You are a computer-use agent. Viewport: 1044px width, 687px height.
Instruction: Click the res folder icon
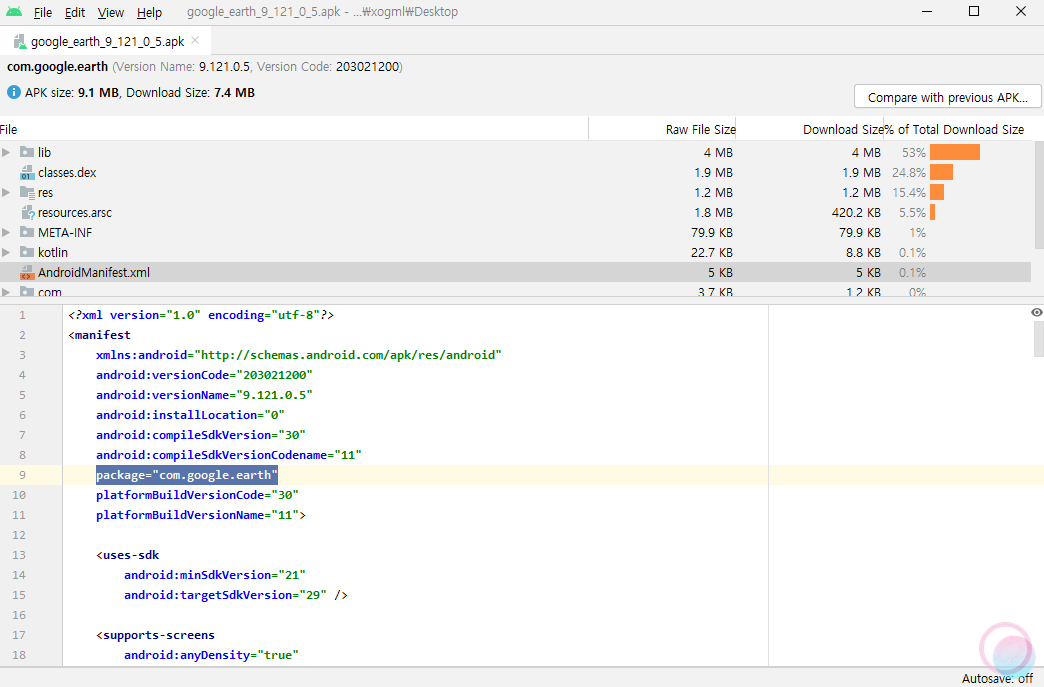[27, 192]
